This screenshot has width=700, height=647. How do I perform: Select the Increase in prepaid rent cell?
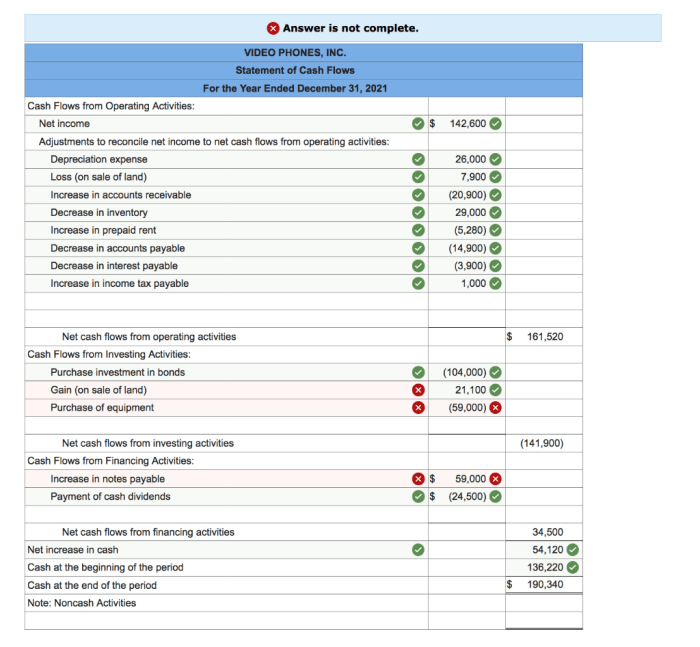[x=226, y=230]
